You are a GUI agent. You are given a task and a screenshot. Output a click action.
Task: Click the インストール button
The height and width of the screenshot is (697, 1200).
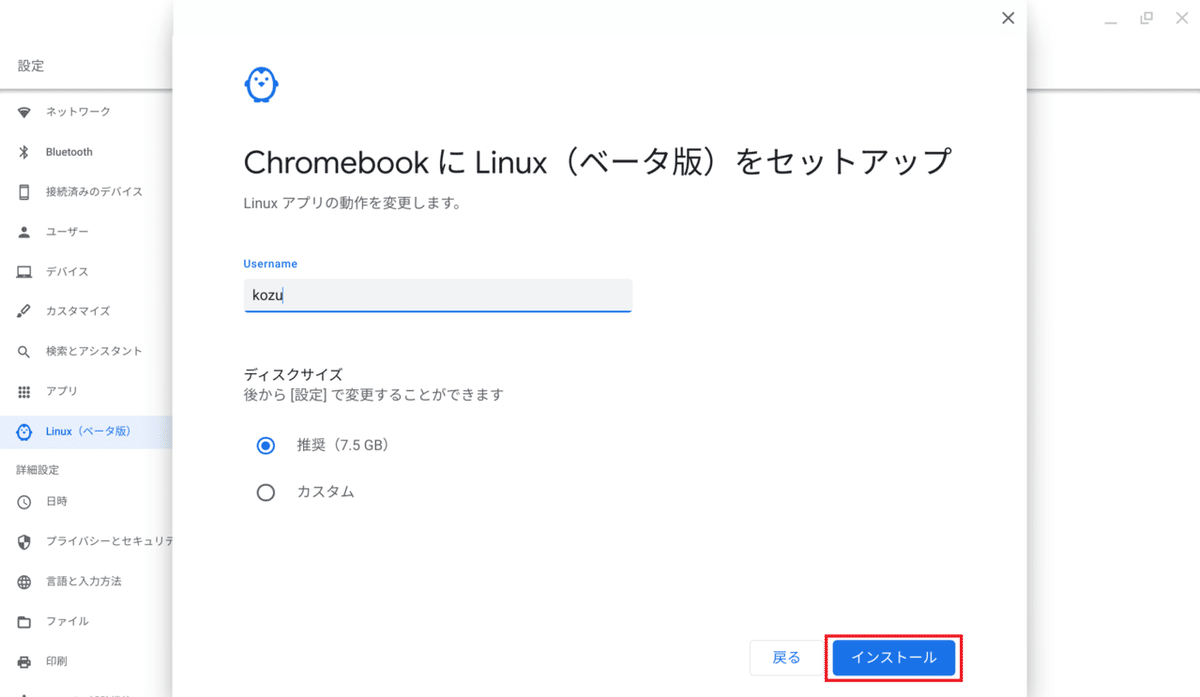[x=893, y=658]
